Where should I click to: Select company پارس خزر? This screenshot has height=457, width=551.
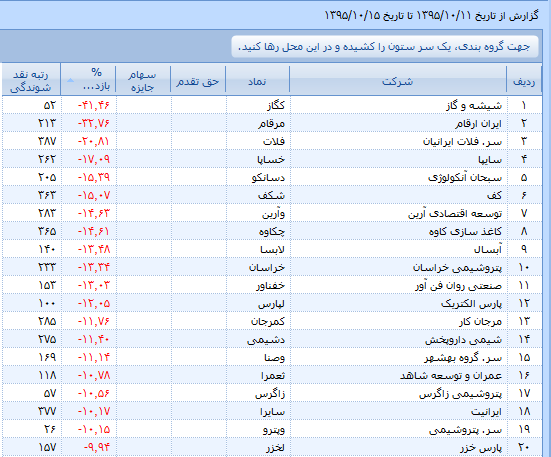tap(481, 448)
